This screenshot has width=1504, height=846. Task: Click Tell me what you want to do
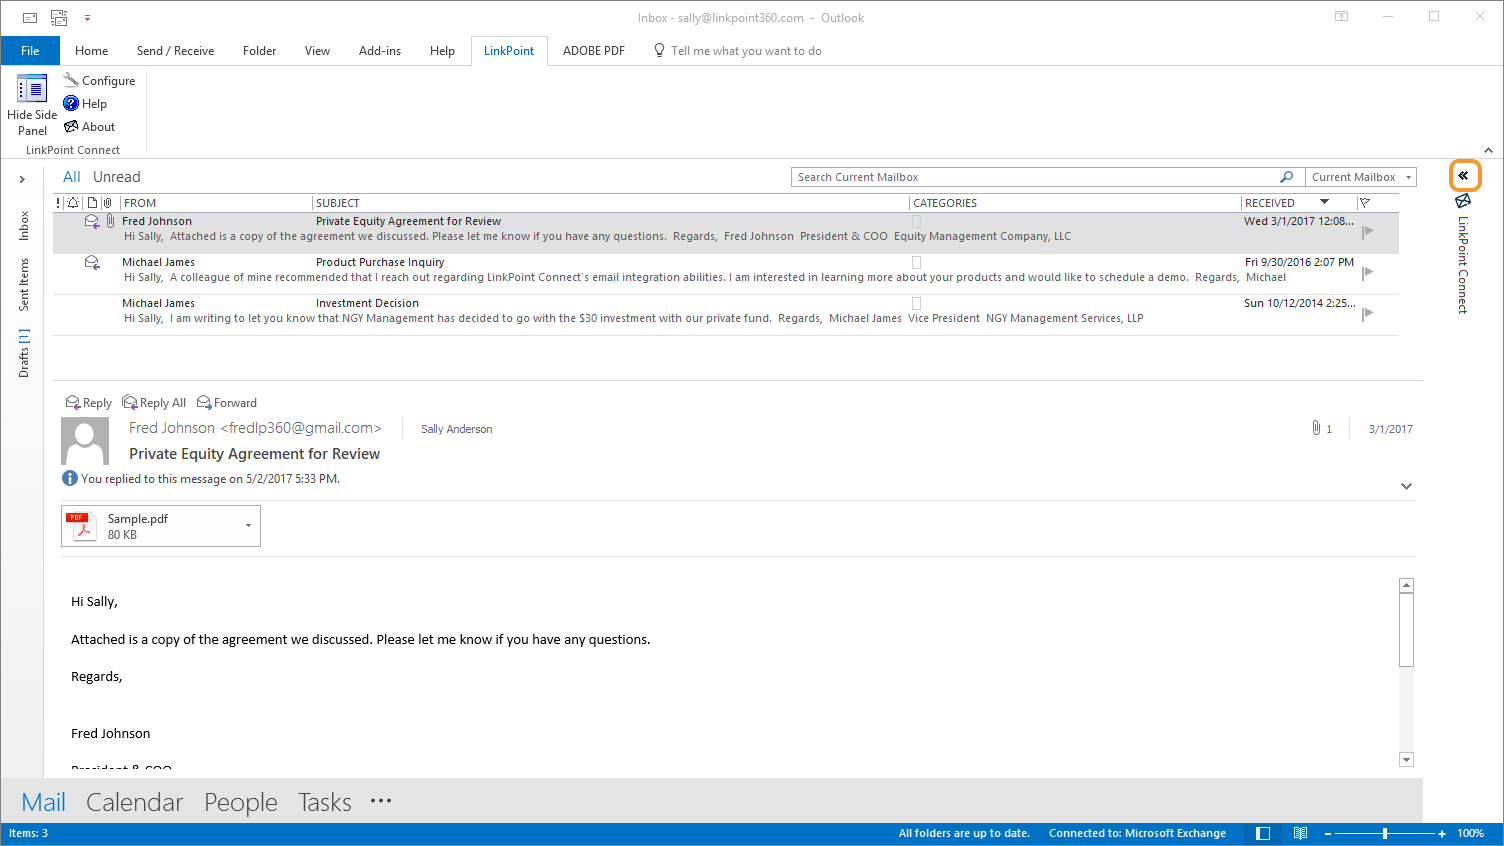coord(737,51)
